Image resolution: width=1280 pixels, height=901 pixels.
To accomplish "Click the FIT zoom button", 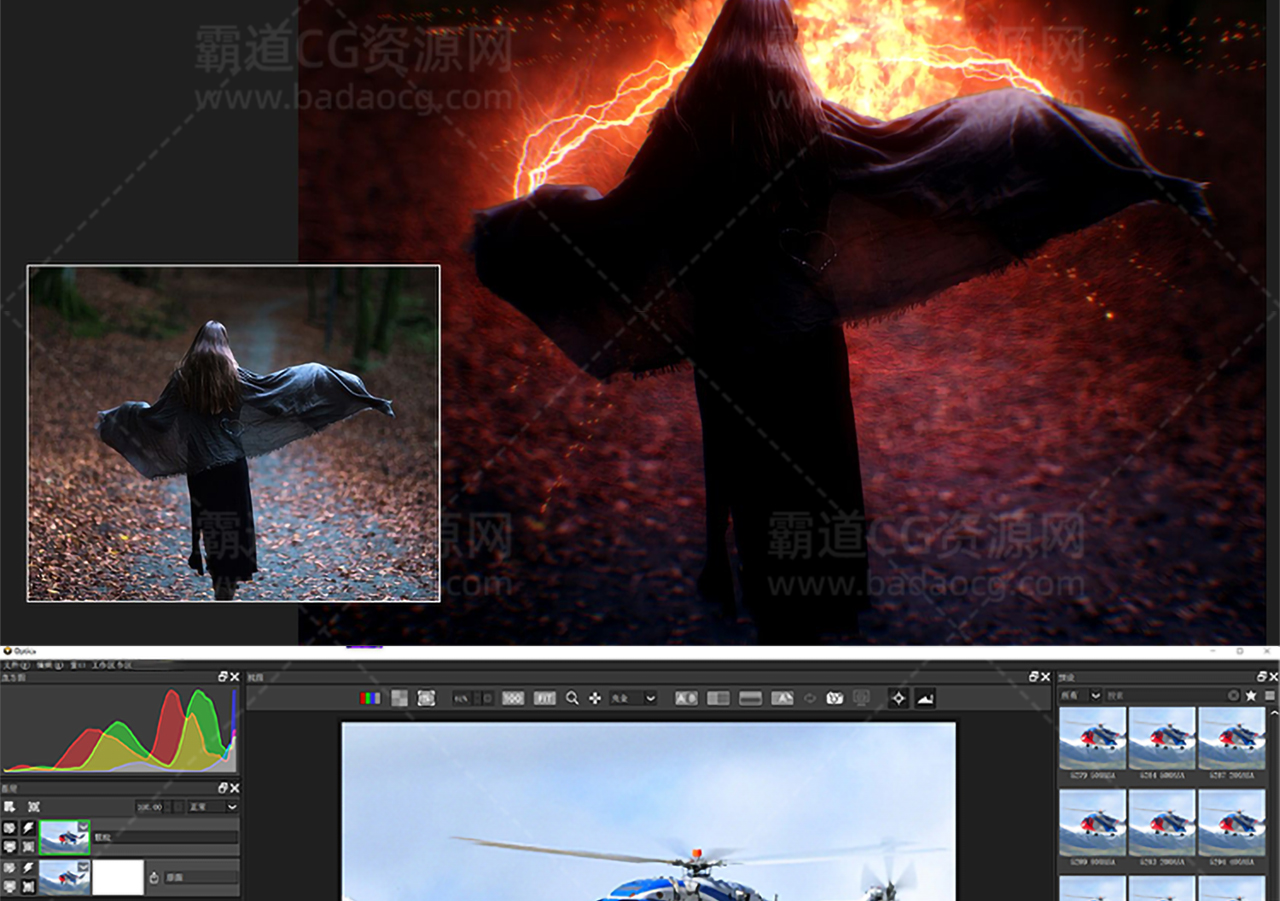I will coord(544,698).
